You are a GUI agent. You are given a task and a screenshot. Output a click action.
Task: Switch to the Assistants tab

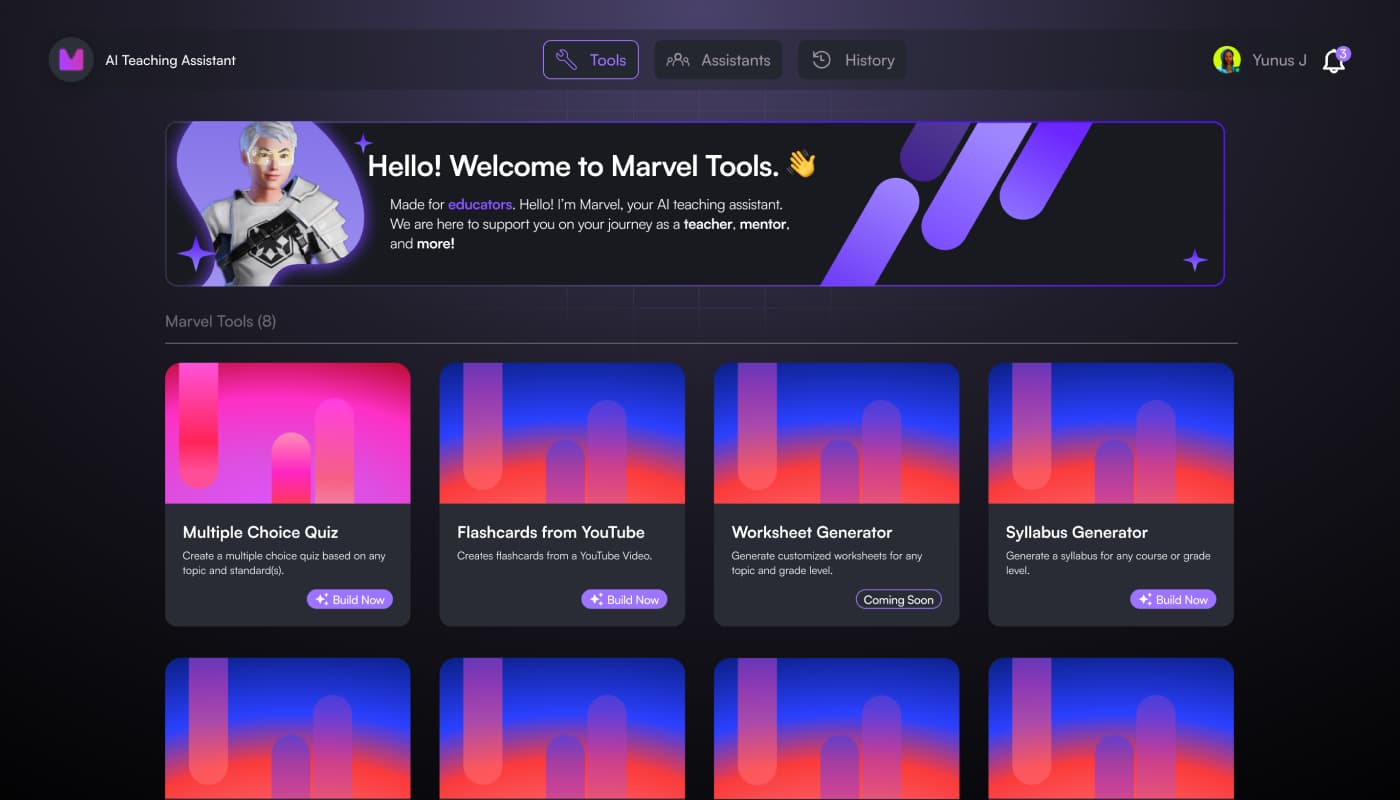(x=718, y=60)
